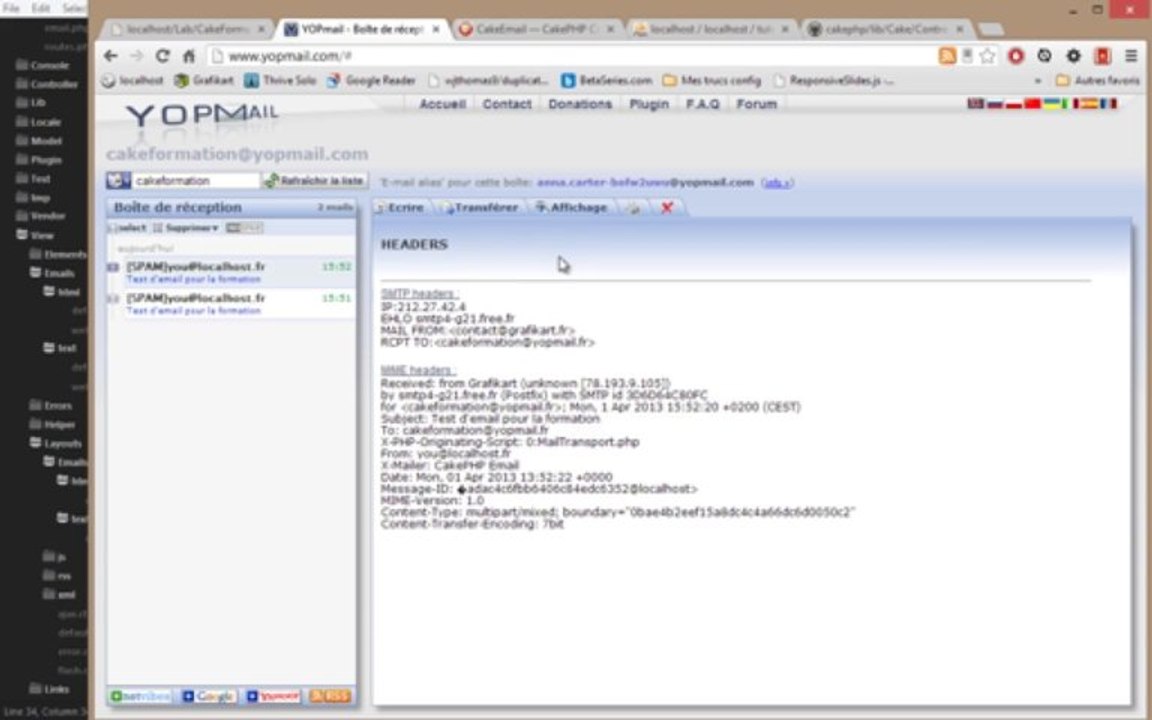Click the red circular extension icon
This screenshot has height=720, width=1152.
click(1016, 56)
